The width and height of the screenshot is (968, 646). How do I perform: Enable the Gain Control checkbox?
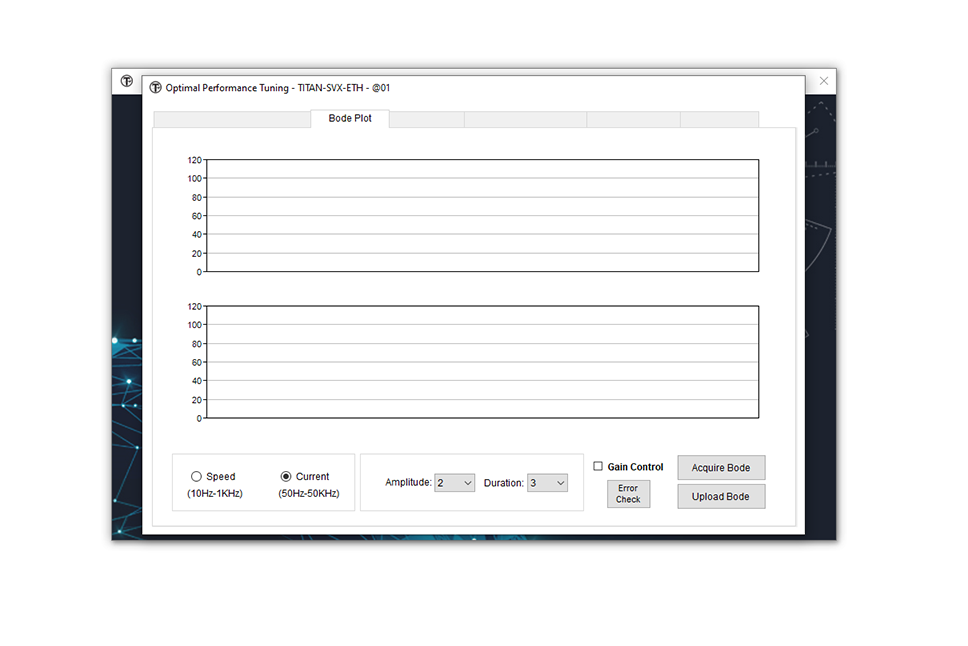(x=598, y=466)
